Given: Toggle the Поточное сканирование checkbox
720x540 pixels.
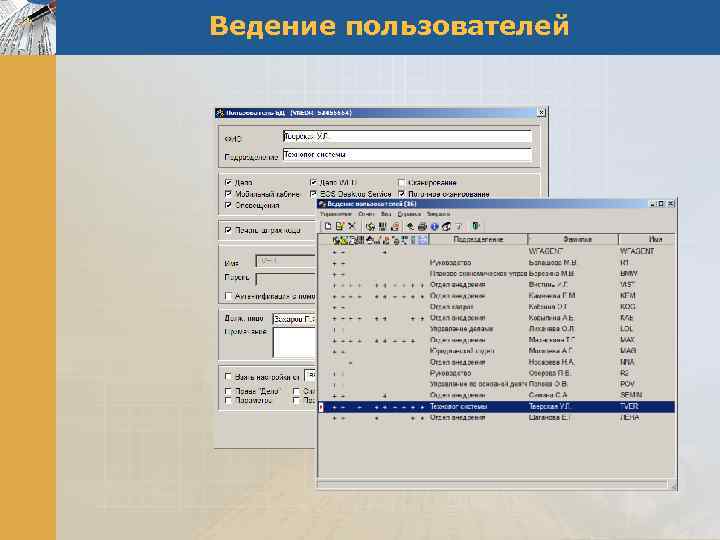Looking at the screenshot, I should pyautogui.click(x=401, y=194).
